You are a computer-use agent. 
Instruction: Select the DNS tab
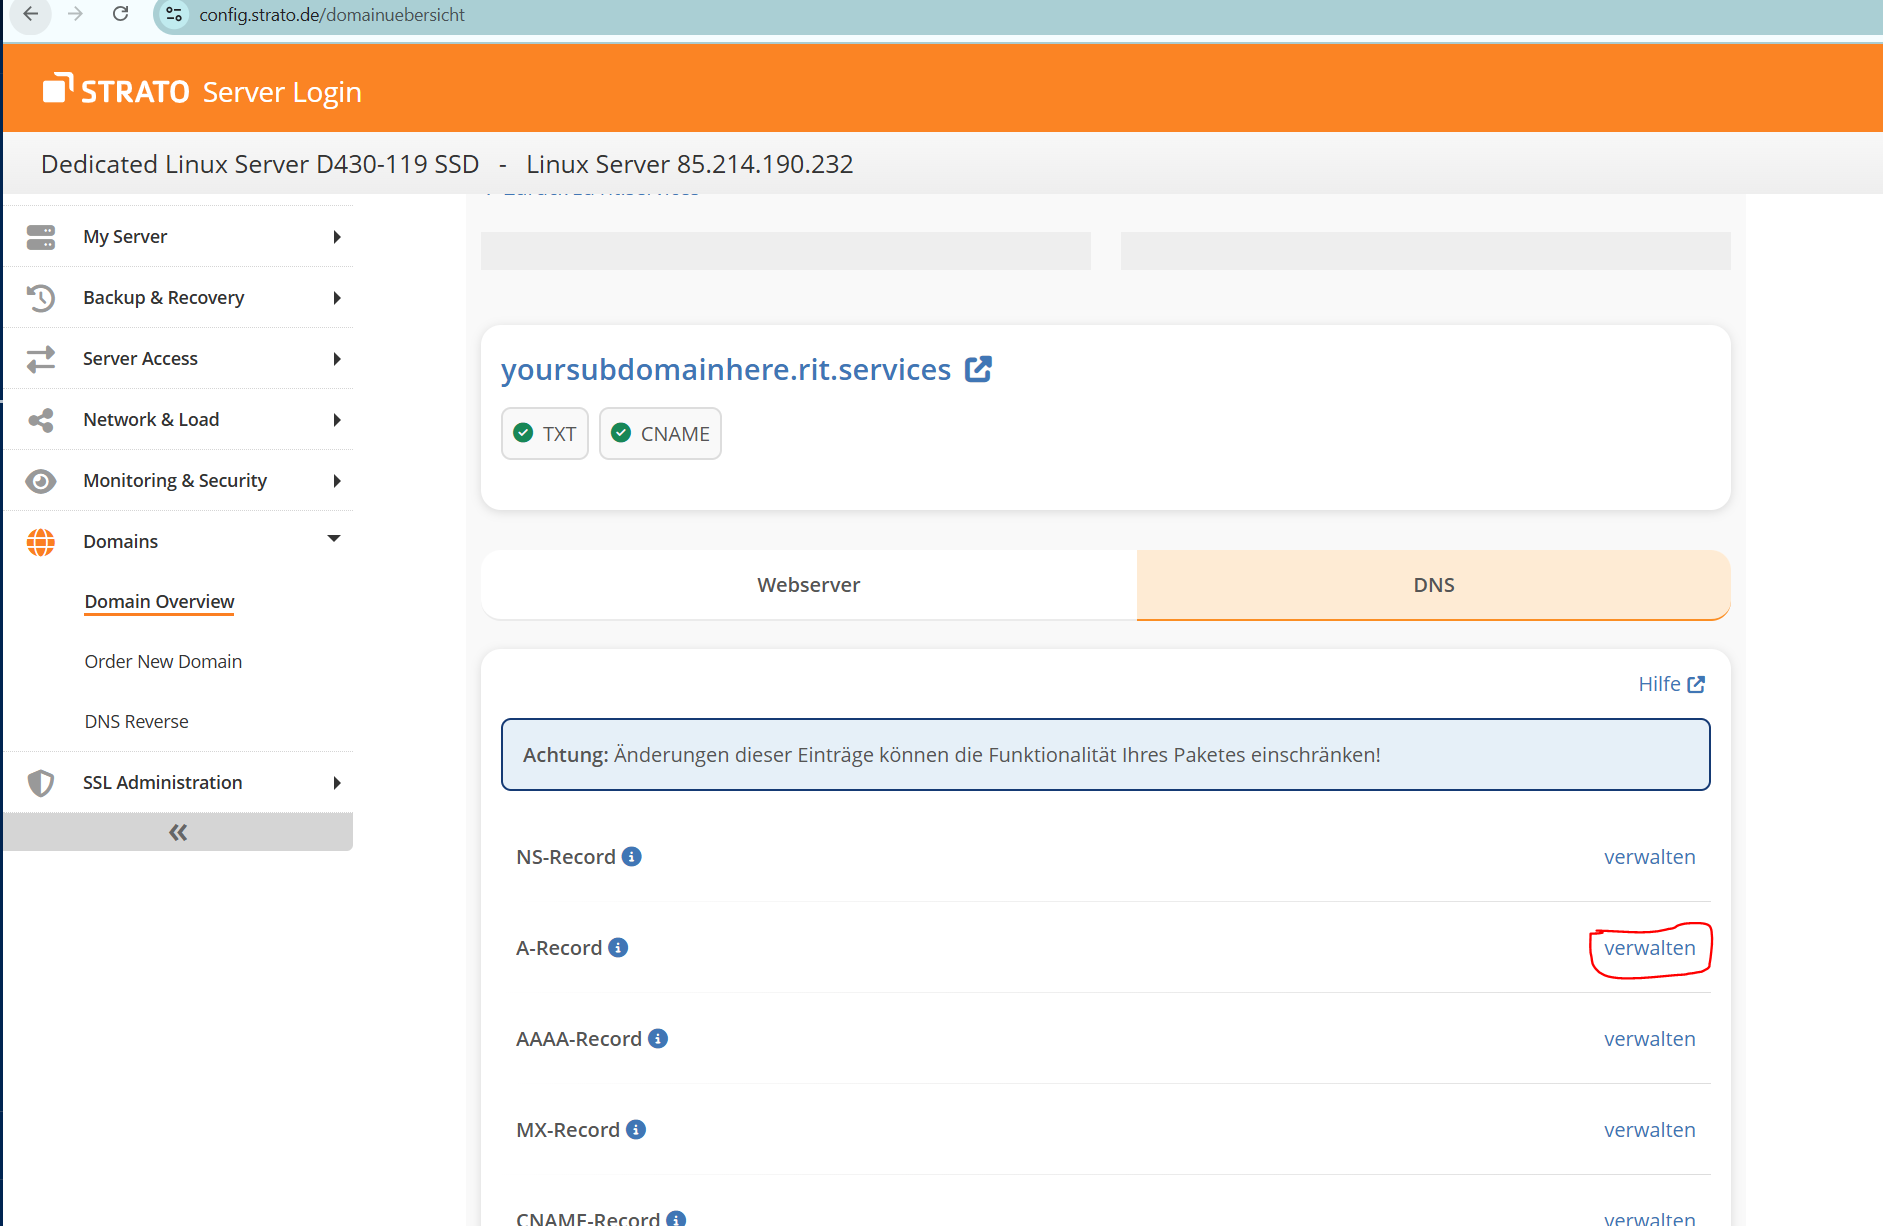pyautogui.click(x=1434, y=585)
